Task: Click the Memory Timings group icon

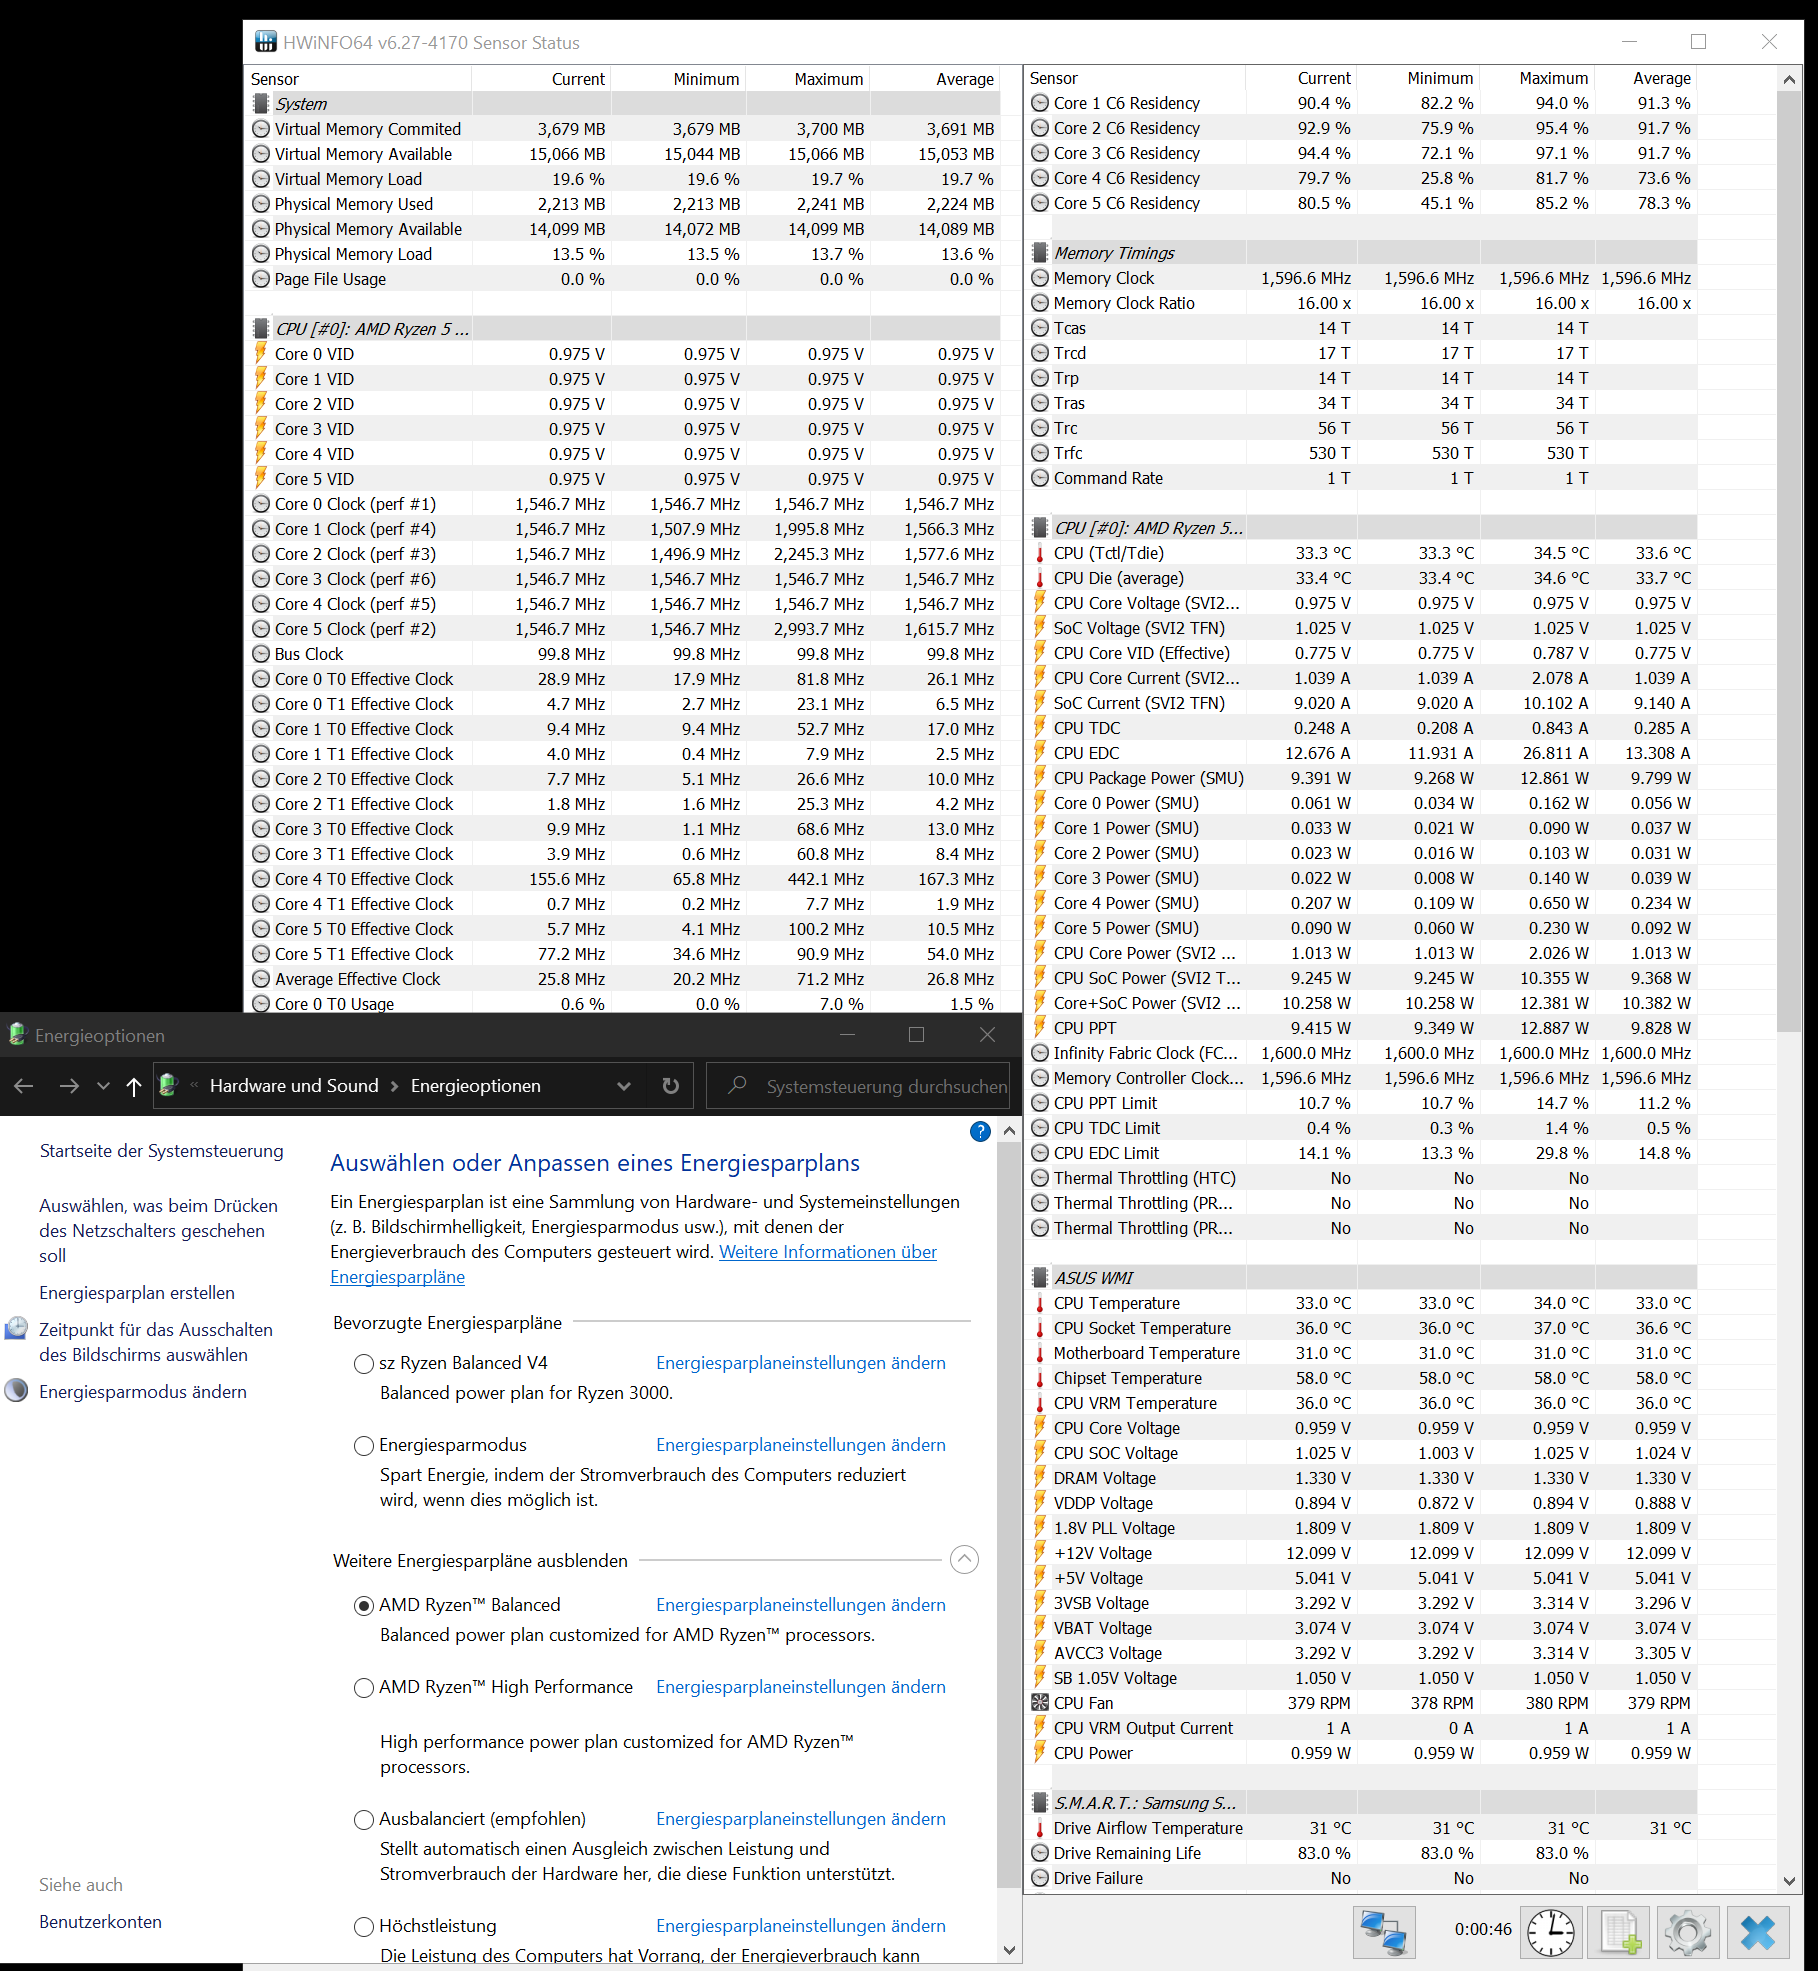Action: 1040,253
